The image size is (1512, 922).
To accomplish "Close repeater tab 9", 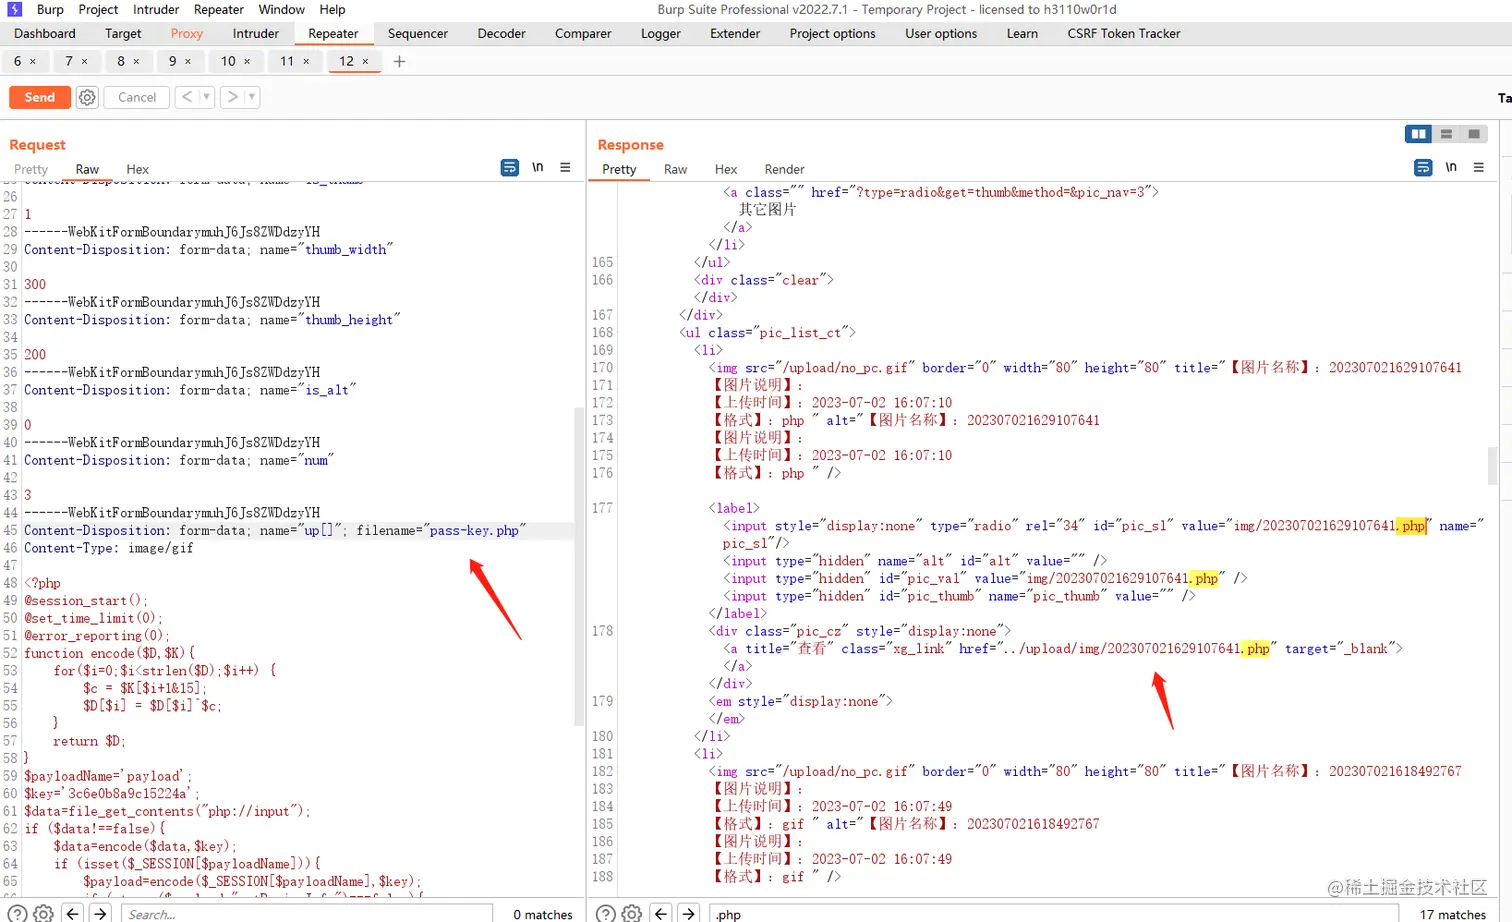I will [188, 62].
